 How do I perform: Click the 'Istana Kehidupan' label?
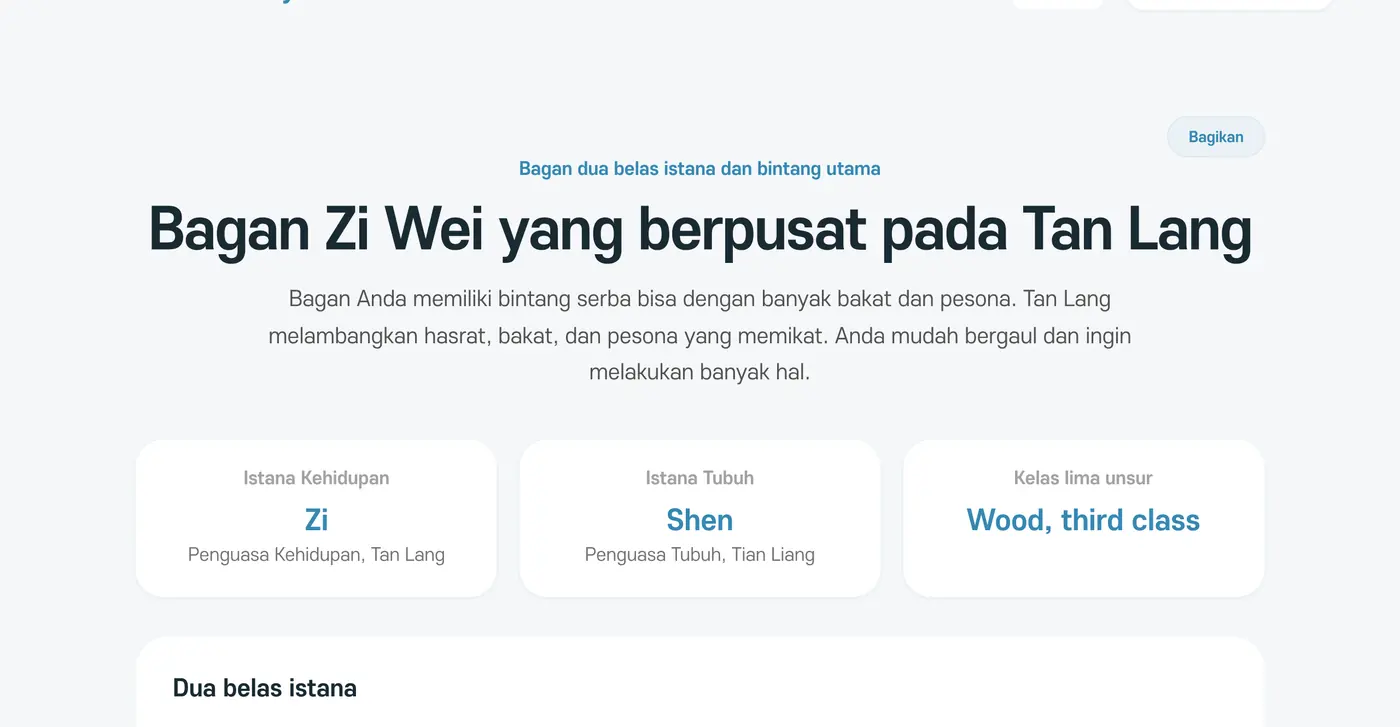[x=316, y=478]
